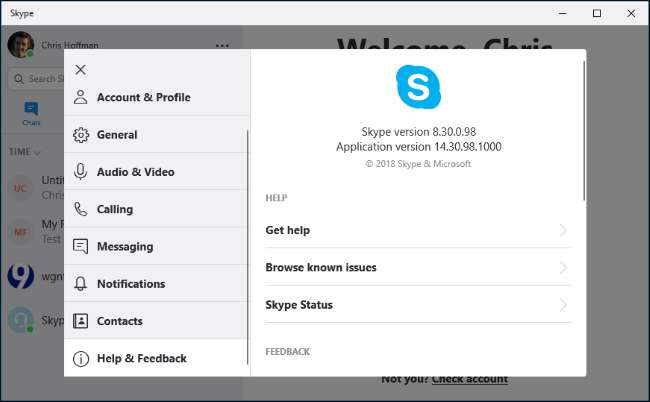
Task: Click the 2018 Skype & Microsoft copyright text
Action: point(418,164)
